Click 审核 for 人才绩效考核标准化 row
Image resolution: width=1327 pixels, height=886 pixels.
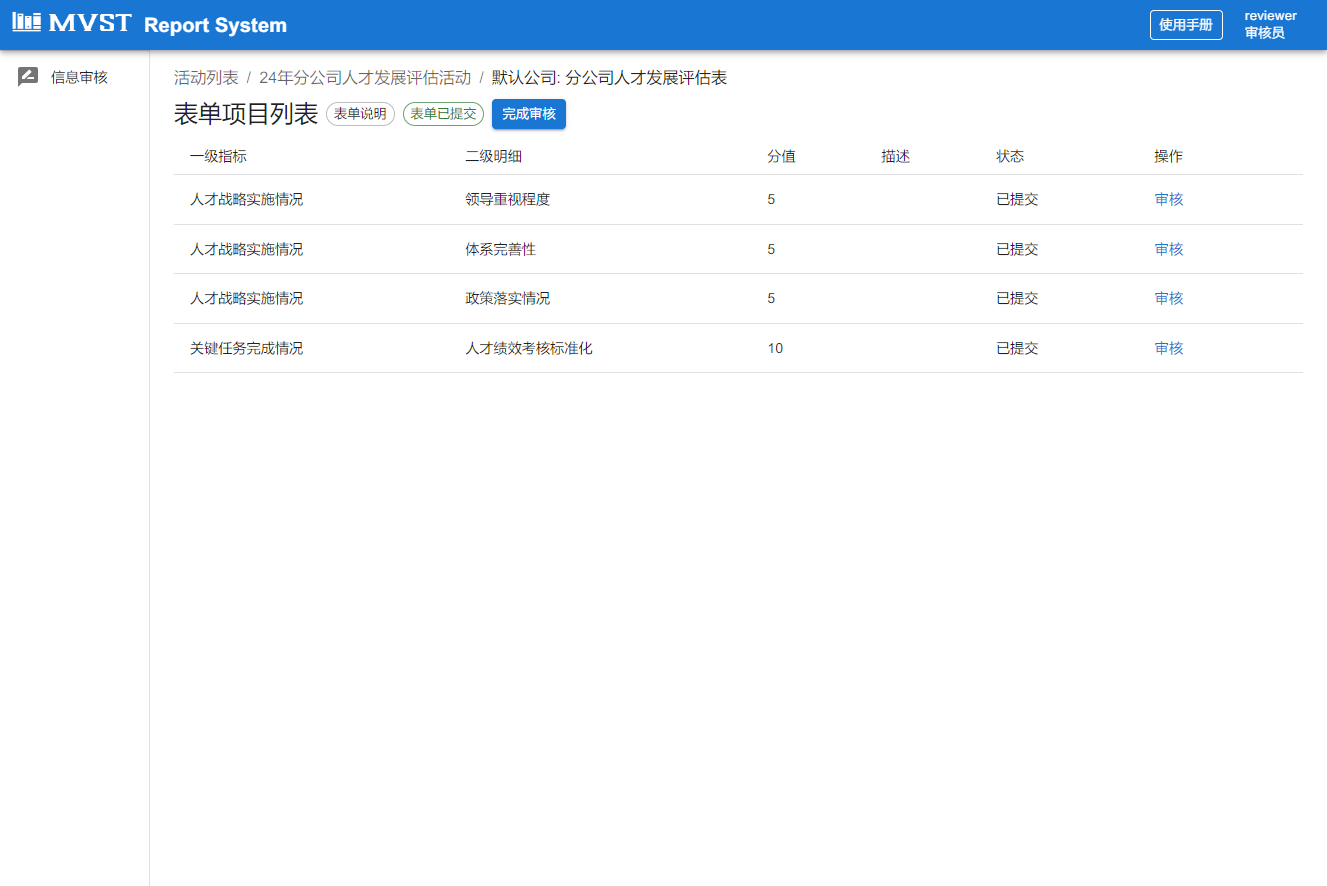(x=1169, y=348)
